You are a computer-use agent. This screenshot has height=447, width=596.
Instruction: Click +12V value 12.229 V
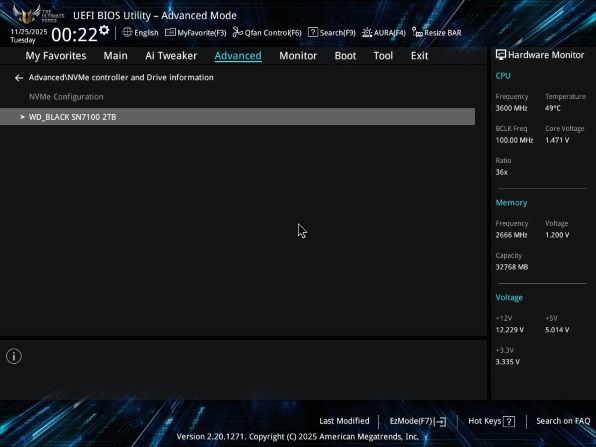pos(510,330)
